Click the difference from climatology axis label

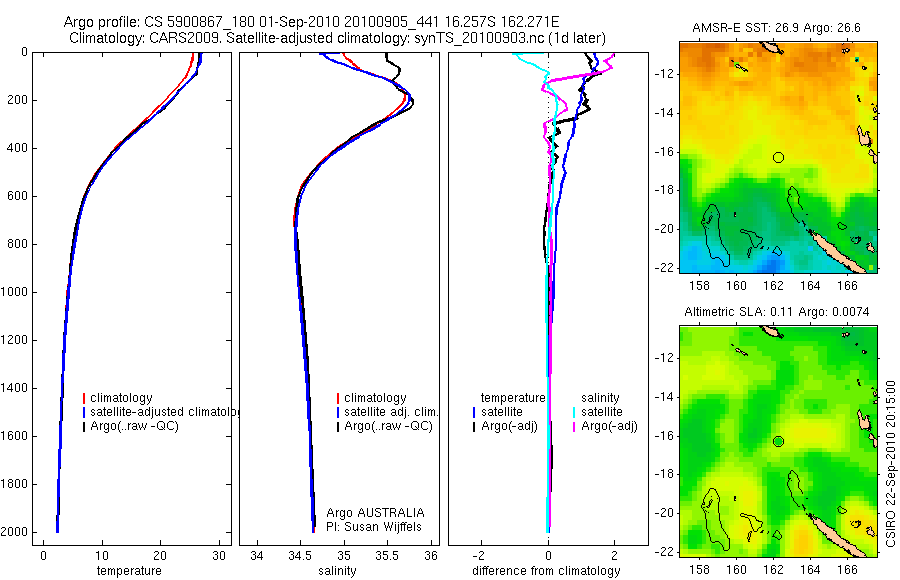point(546,571)
